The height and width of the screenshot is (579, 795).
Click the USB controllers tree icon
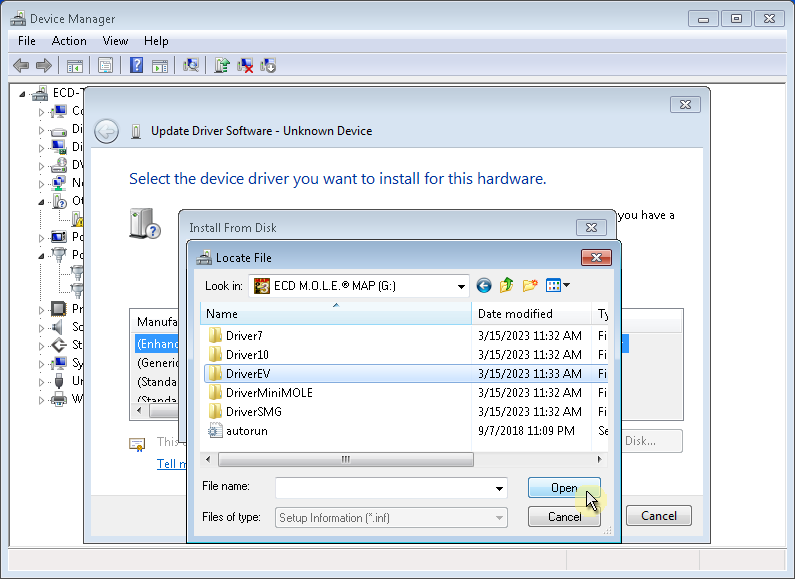59,381
